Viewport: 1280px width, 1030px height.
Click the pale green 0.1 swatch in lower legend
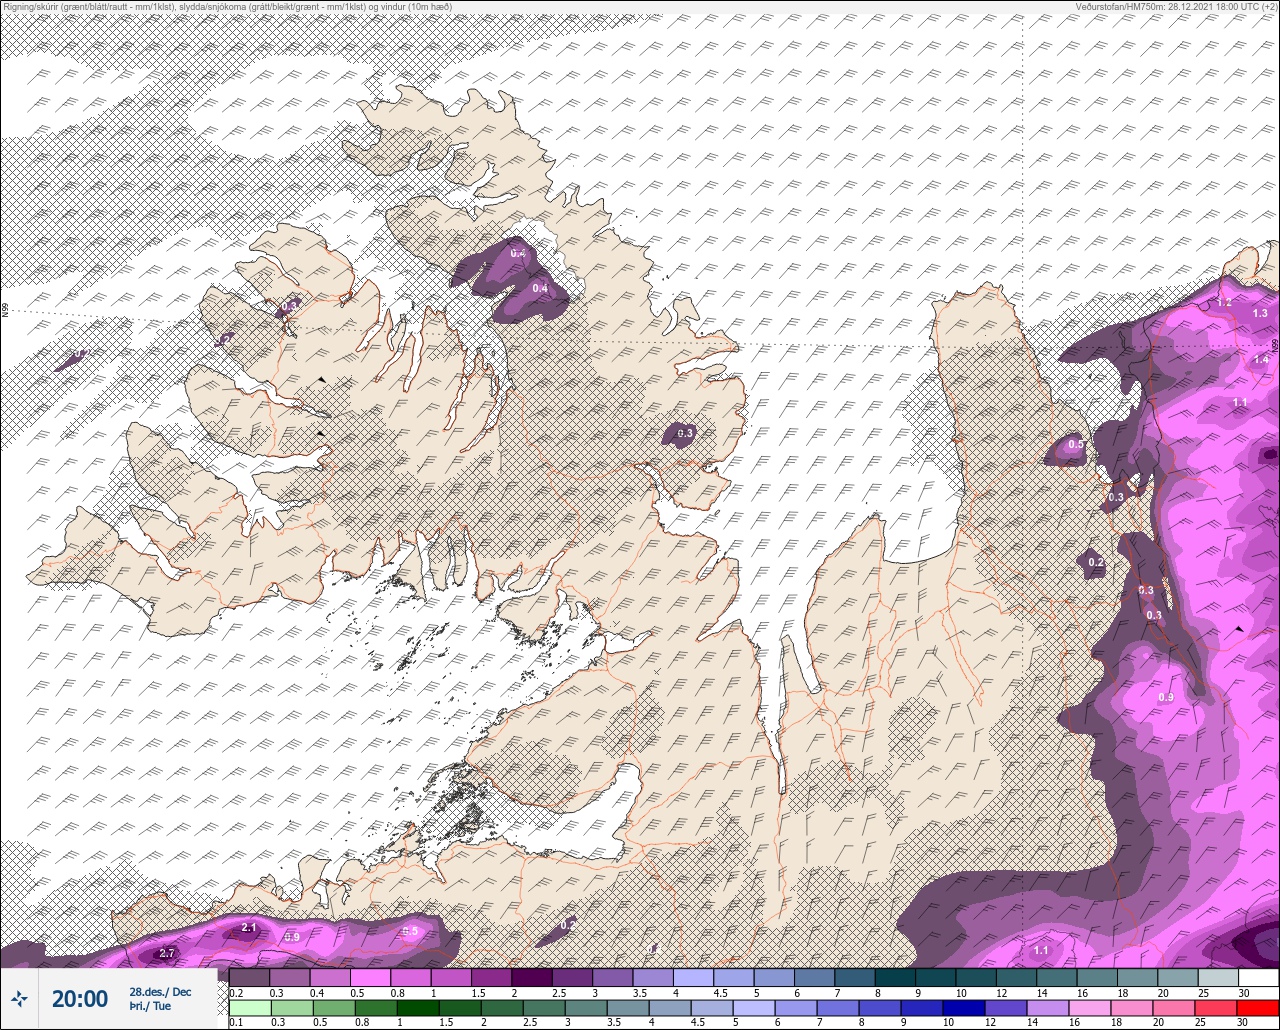tap(249, 1007)
